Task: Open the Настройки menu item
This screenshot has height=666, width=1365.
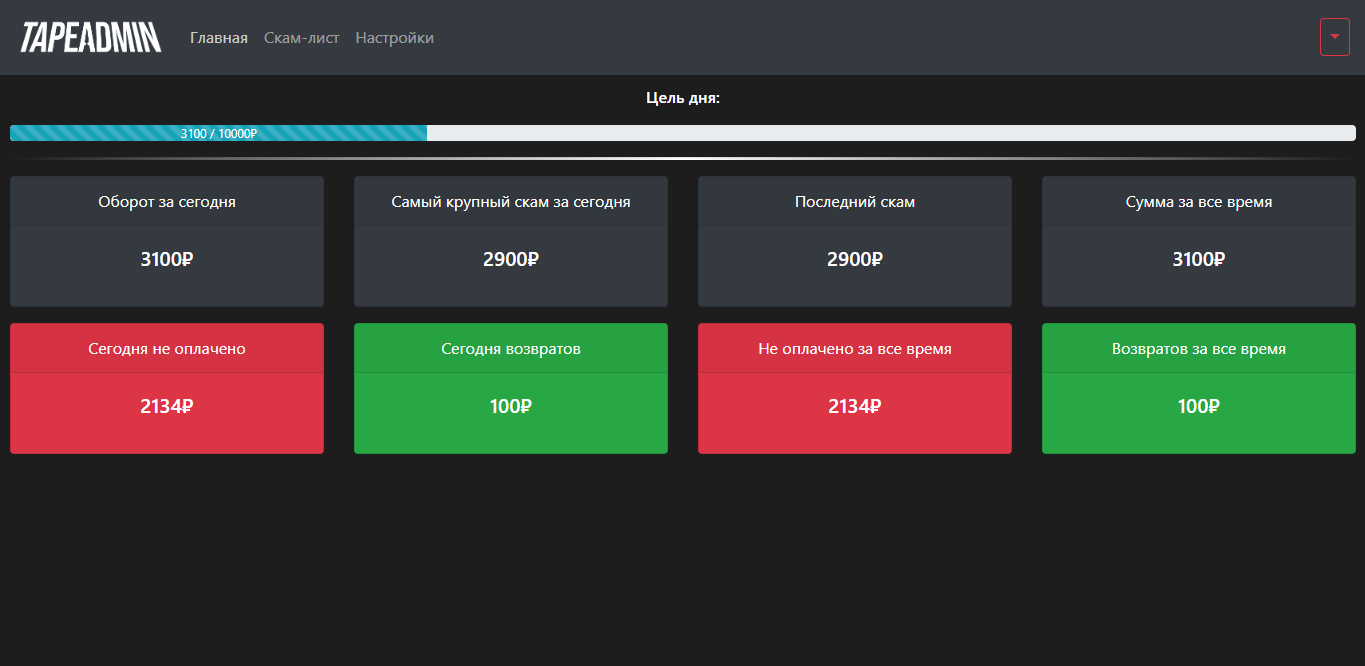Action: point(394,38)
